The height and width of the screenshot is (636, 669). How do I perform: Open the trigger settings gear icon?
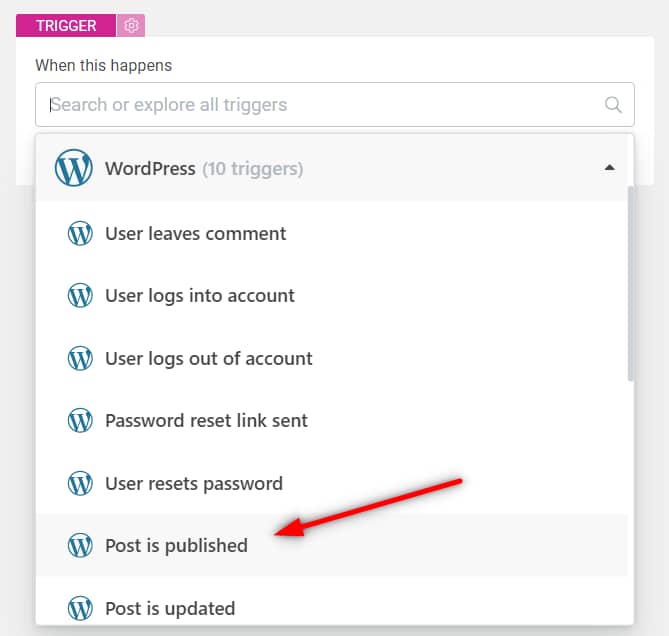[x=131, y=26]
